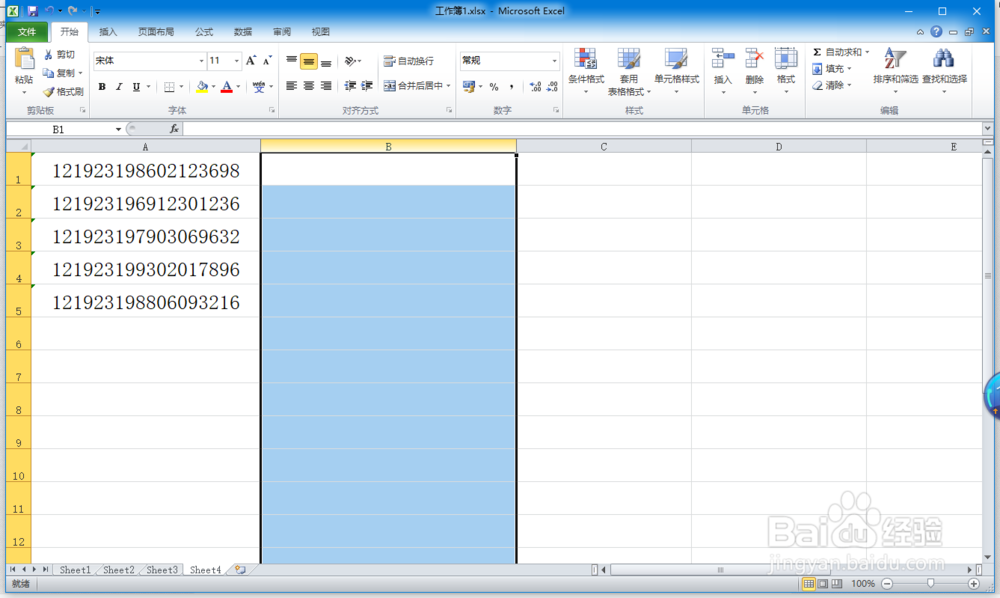Click the text orientation icon
The height and width of the screenshot is (598, 1000).
coord(350,61)
